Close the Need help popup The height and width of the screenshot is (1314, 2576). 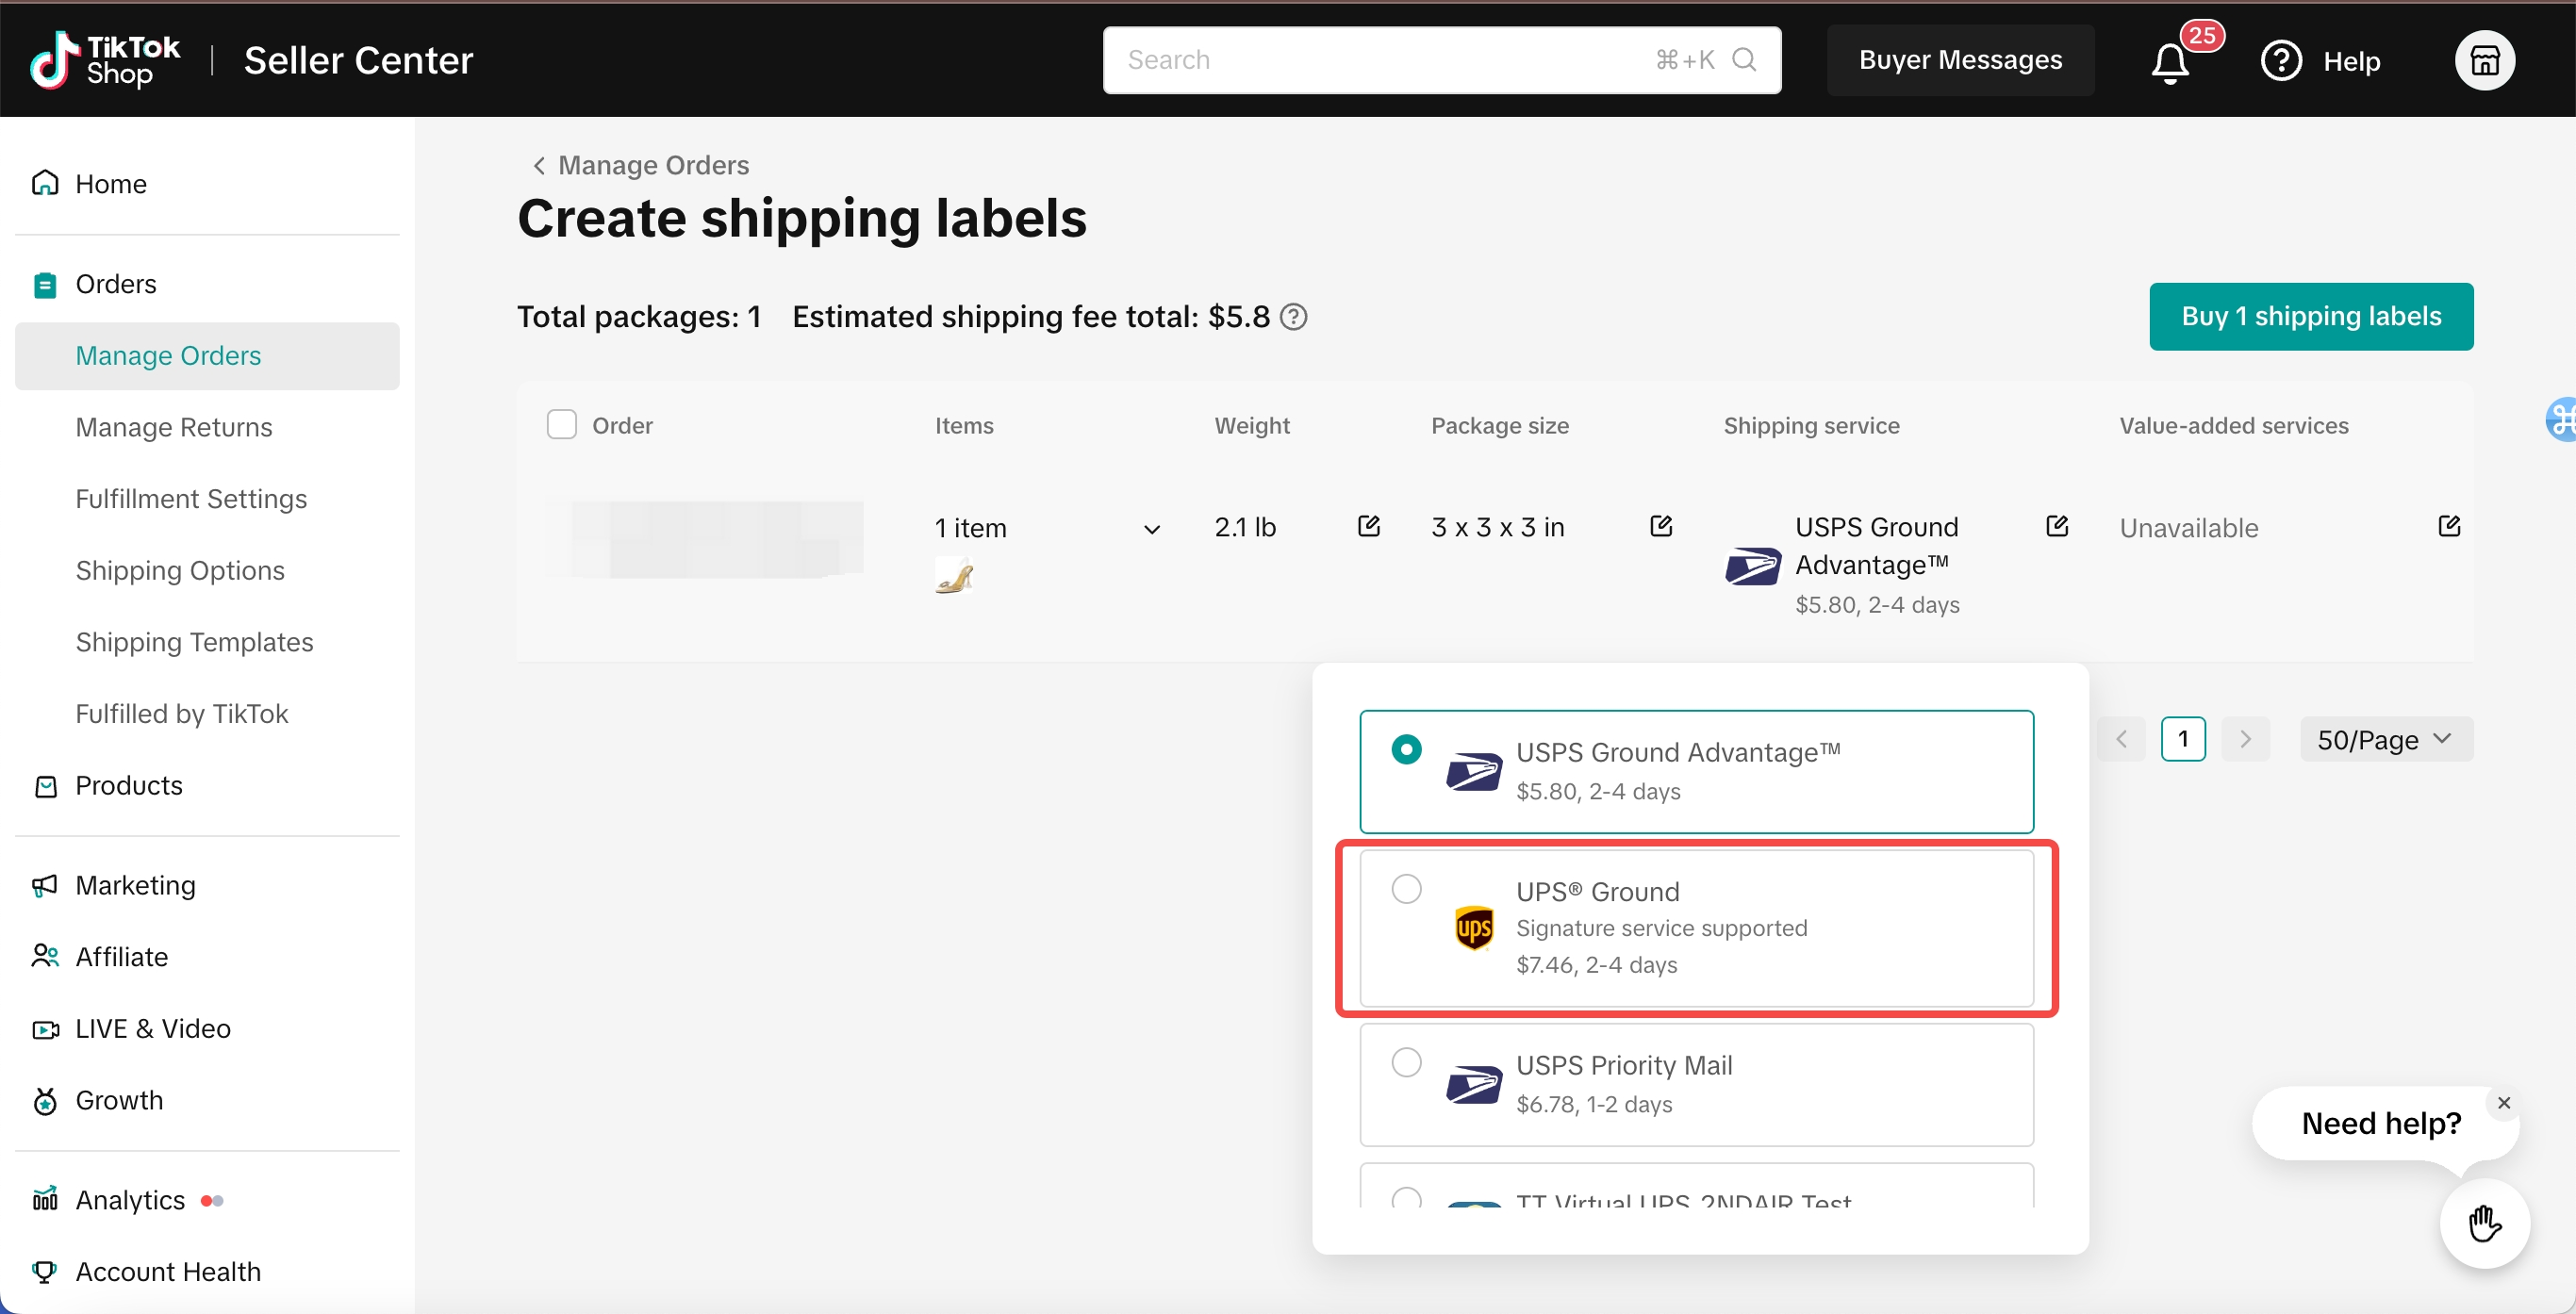click(2503, 1103)
